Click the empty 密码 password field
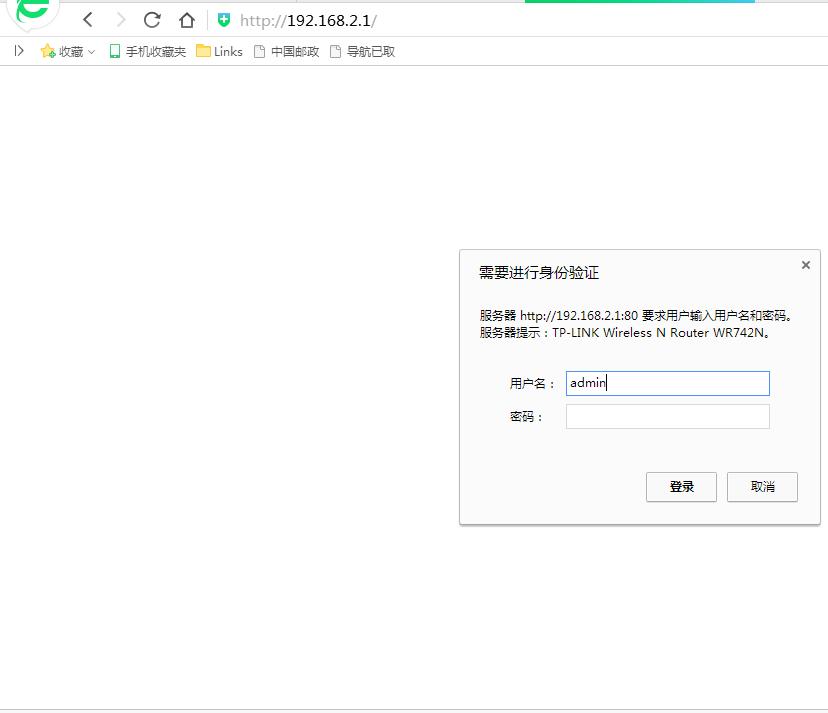This screenshot has width=828, height=713. (667, 416)
